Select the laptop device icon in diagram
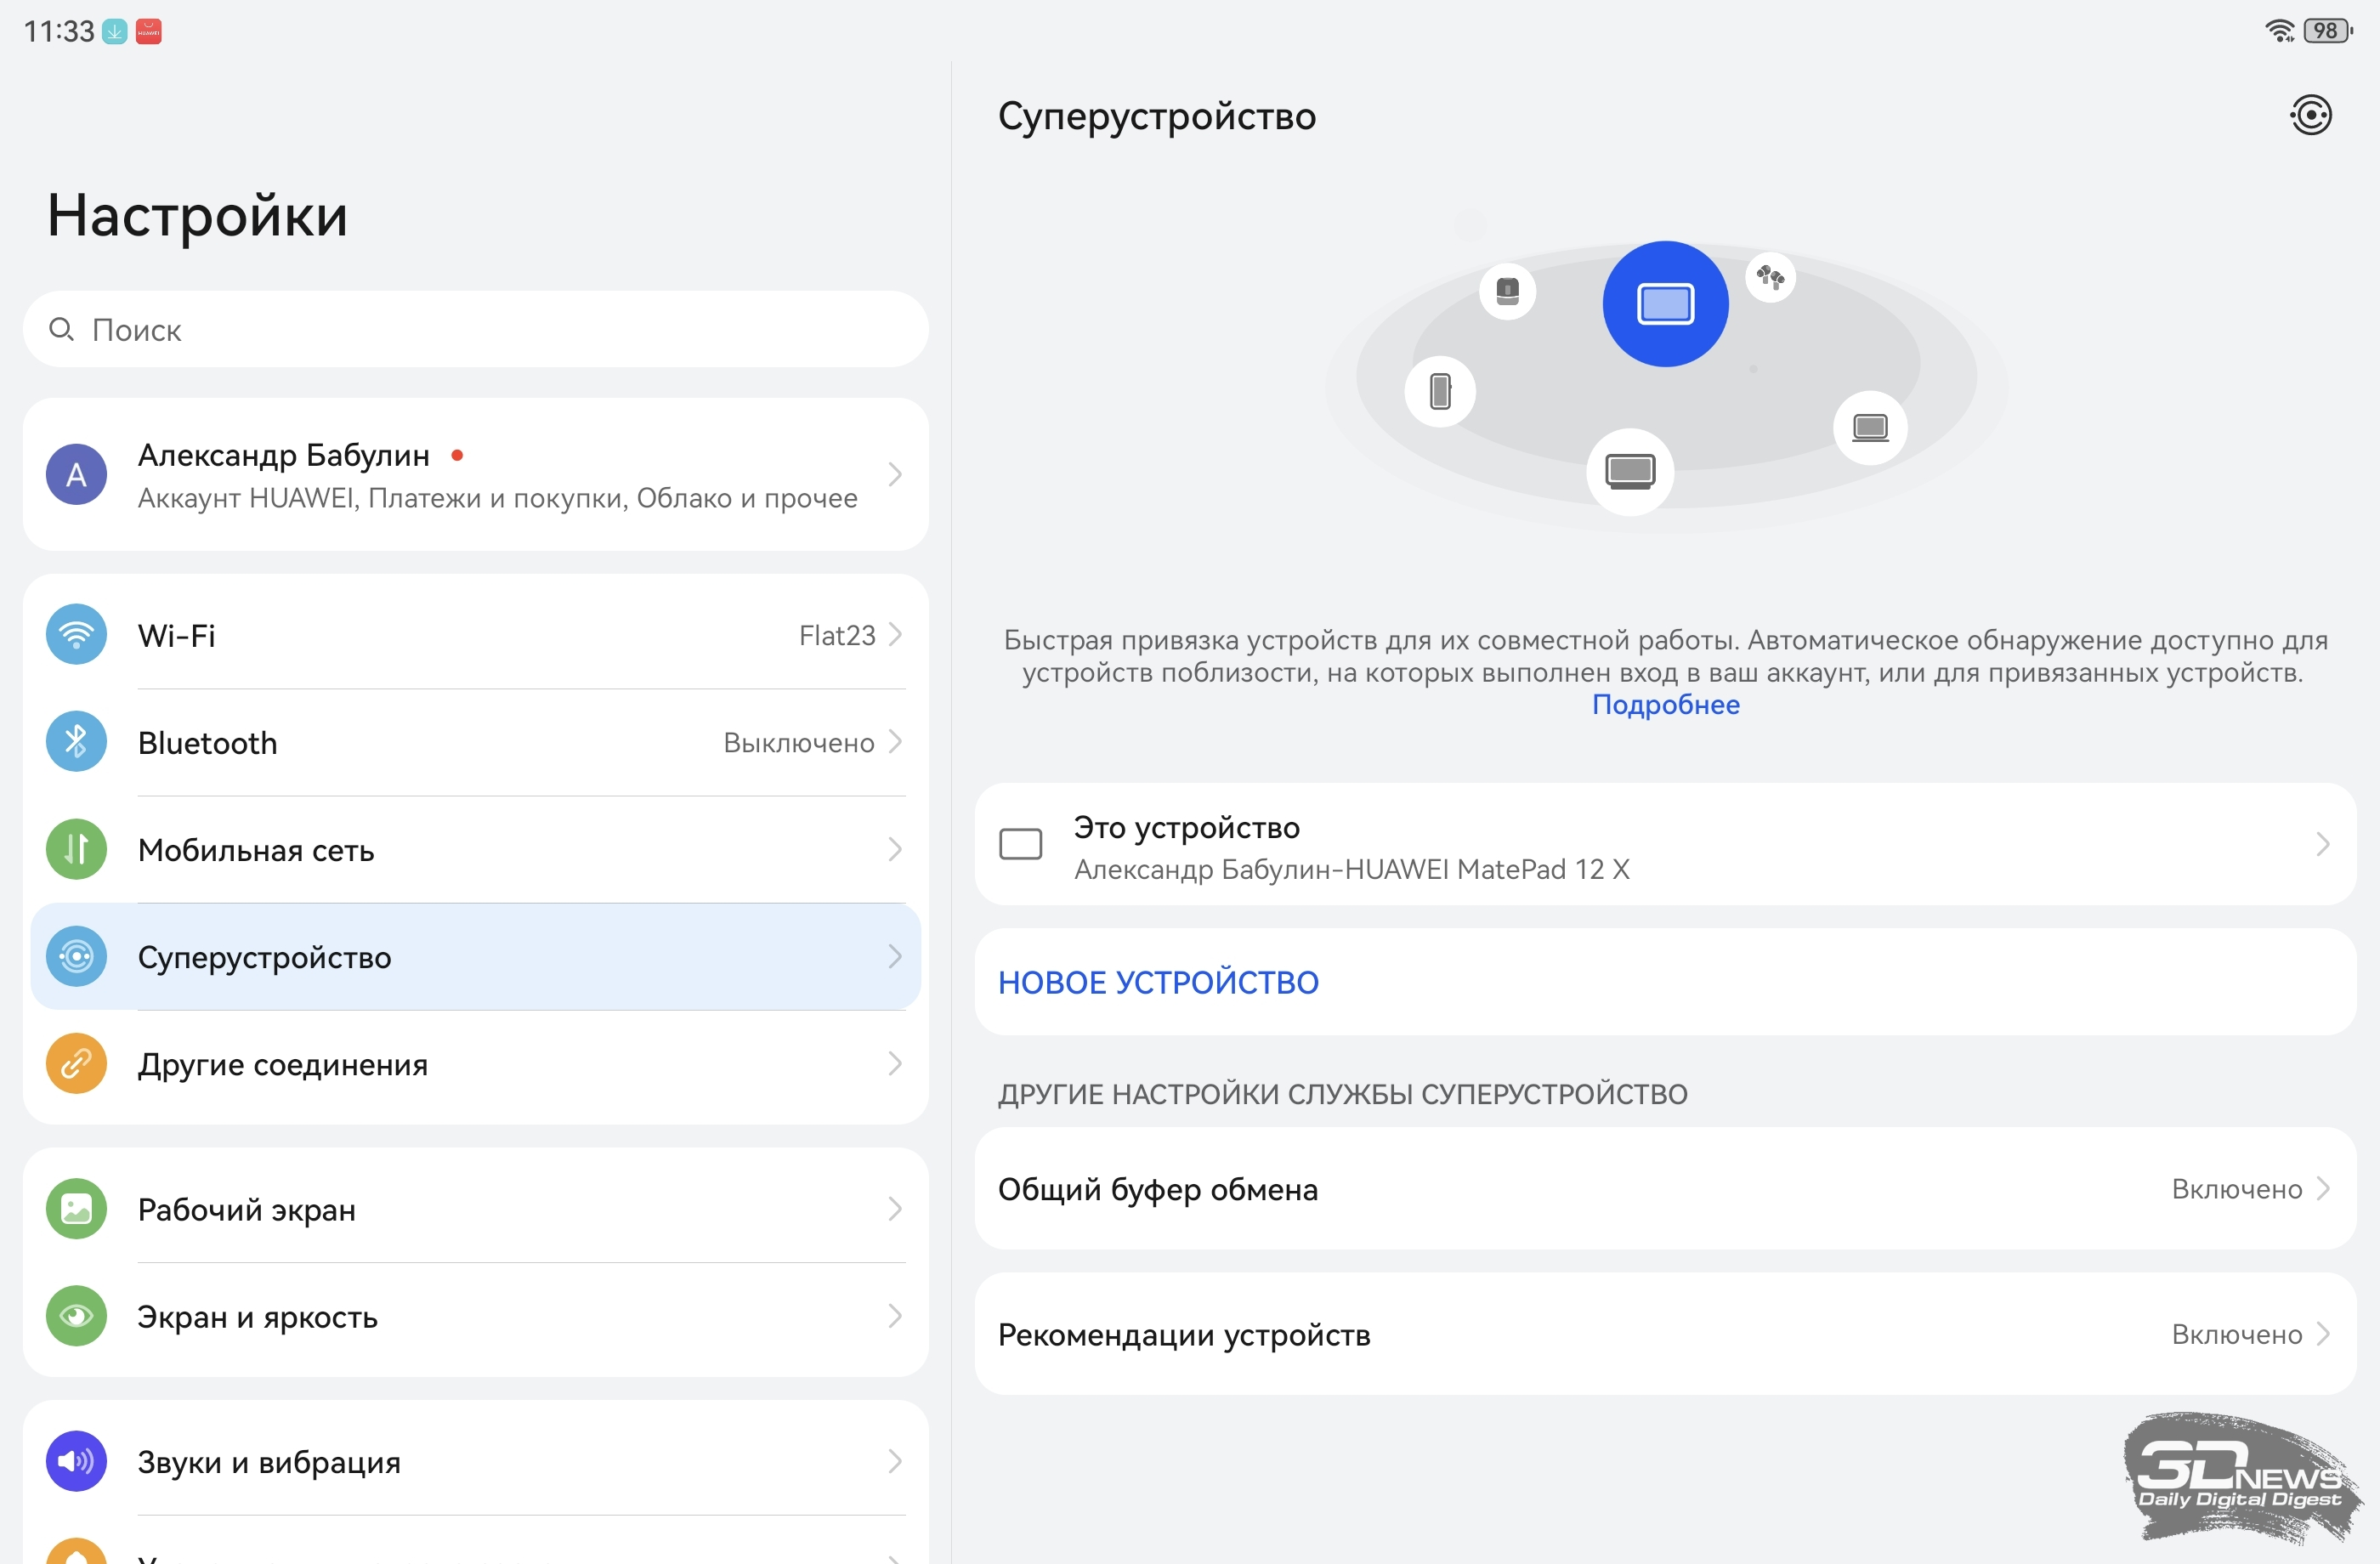The image size is (2380, 1564). (1869, 428)
